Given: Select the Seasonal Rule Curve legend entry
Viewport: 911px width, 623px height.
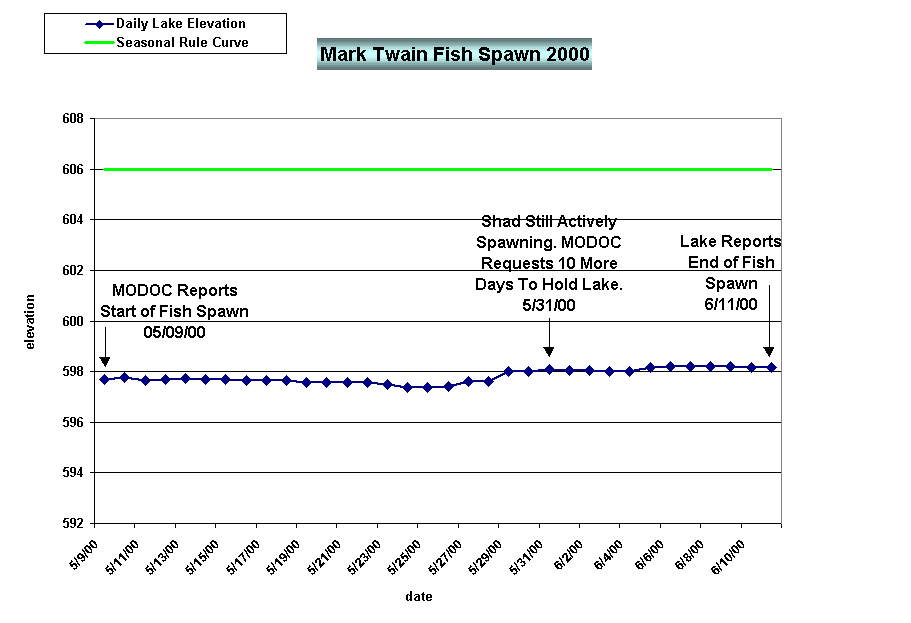Looking at the screenshot, I should (166, 42).
